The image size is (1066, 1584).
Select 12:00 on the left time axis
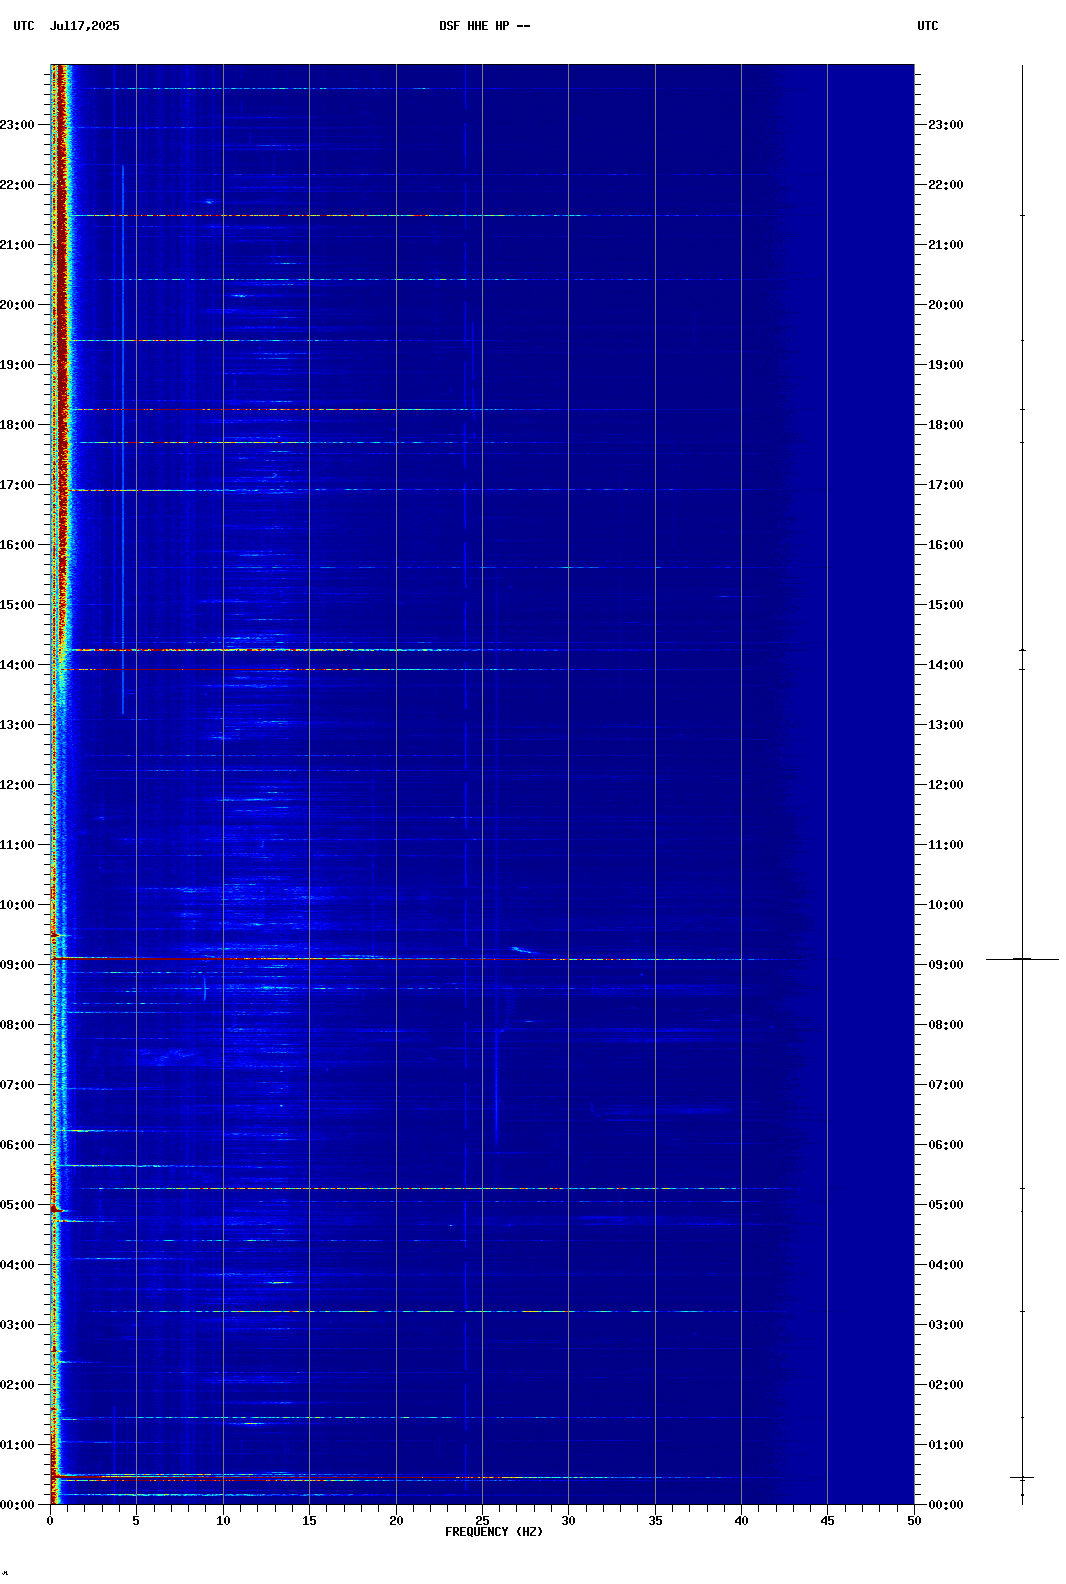pos(17,785)
